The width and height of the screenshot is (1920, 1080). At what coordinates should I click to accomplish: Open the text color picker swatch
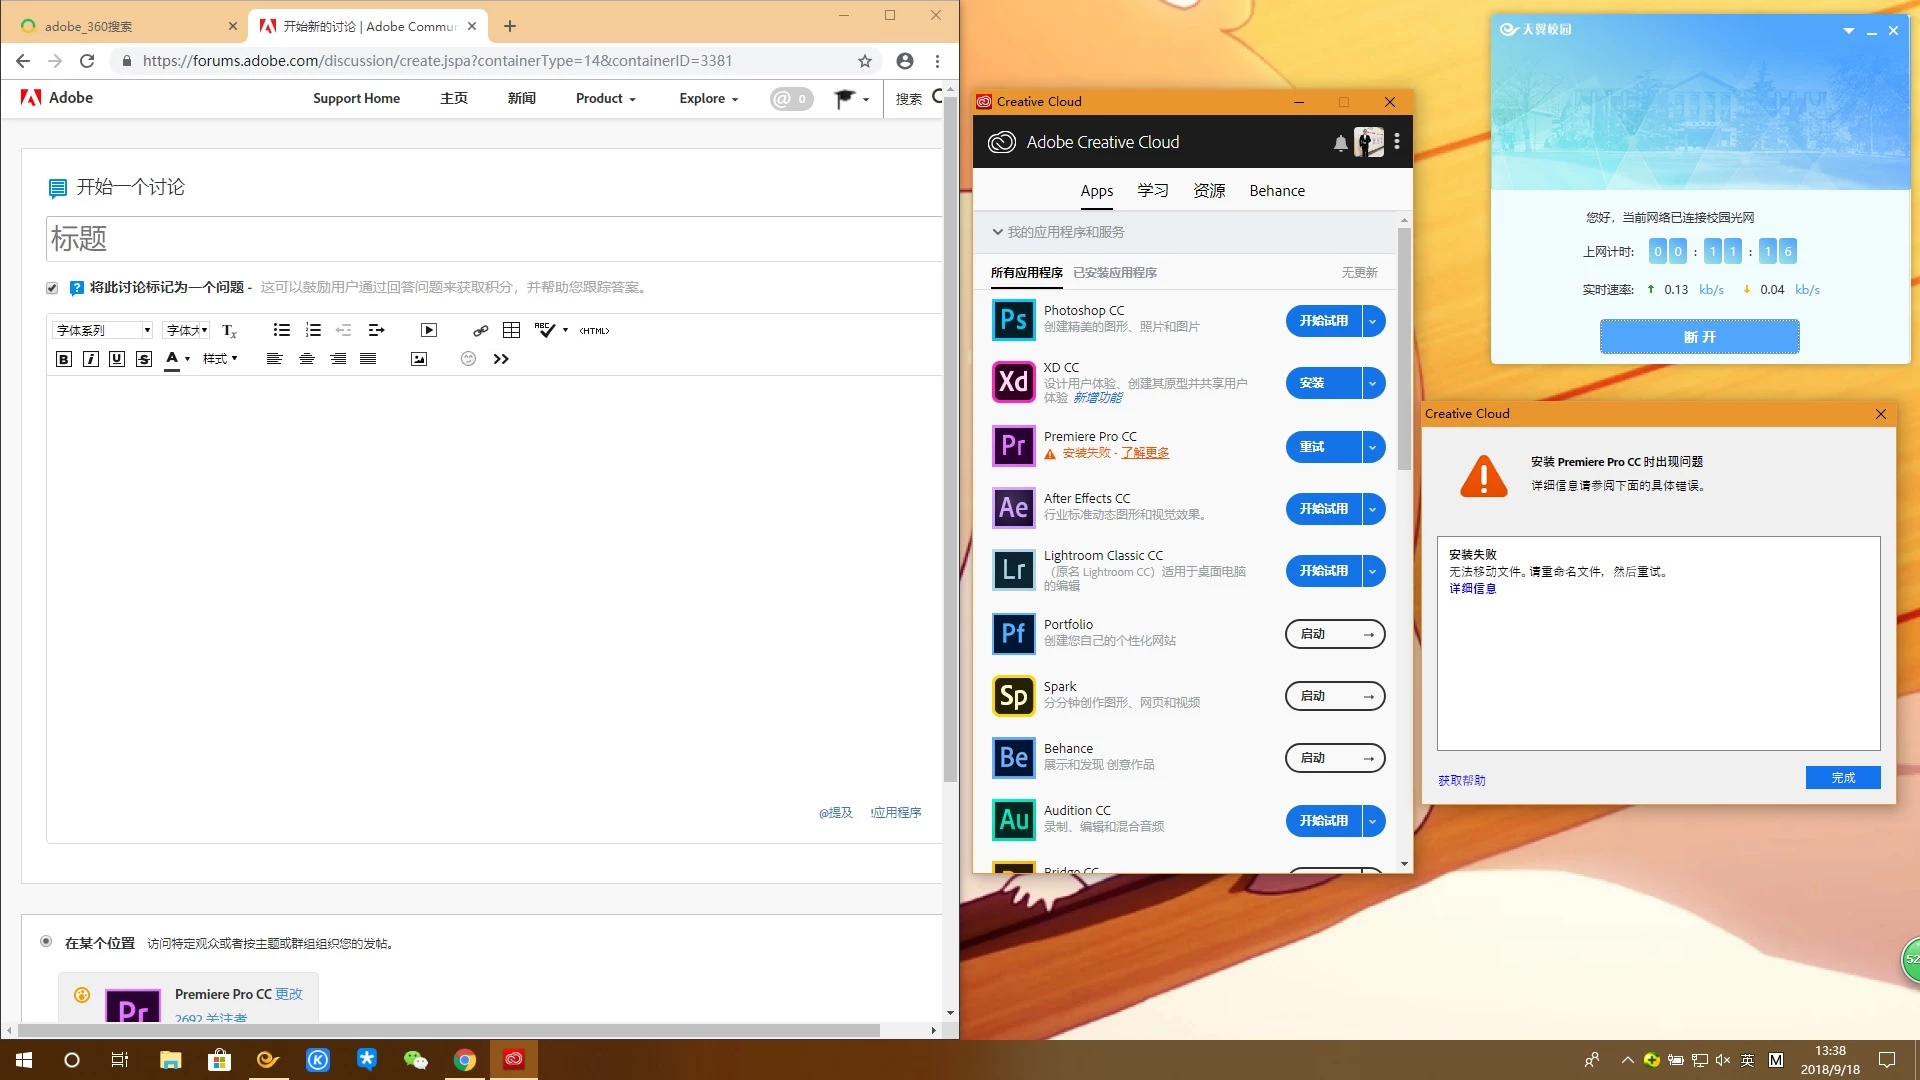coord(172,359)
